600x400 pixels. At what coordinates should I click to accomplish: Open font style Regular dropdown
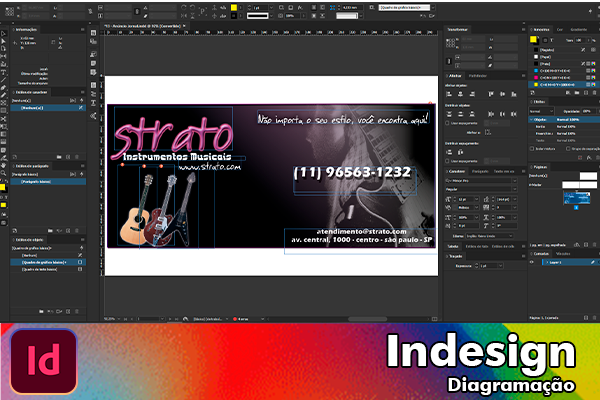click(x=514, y=189)
